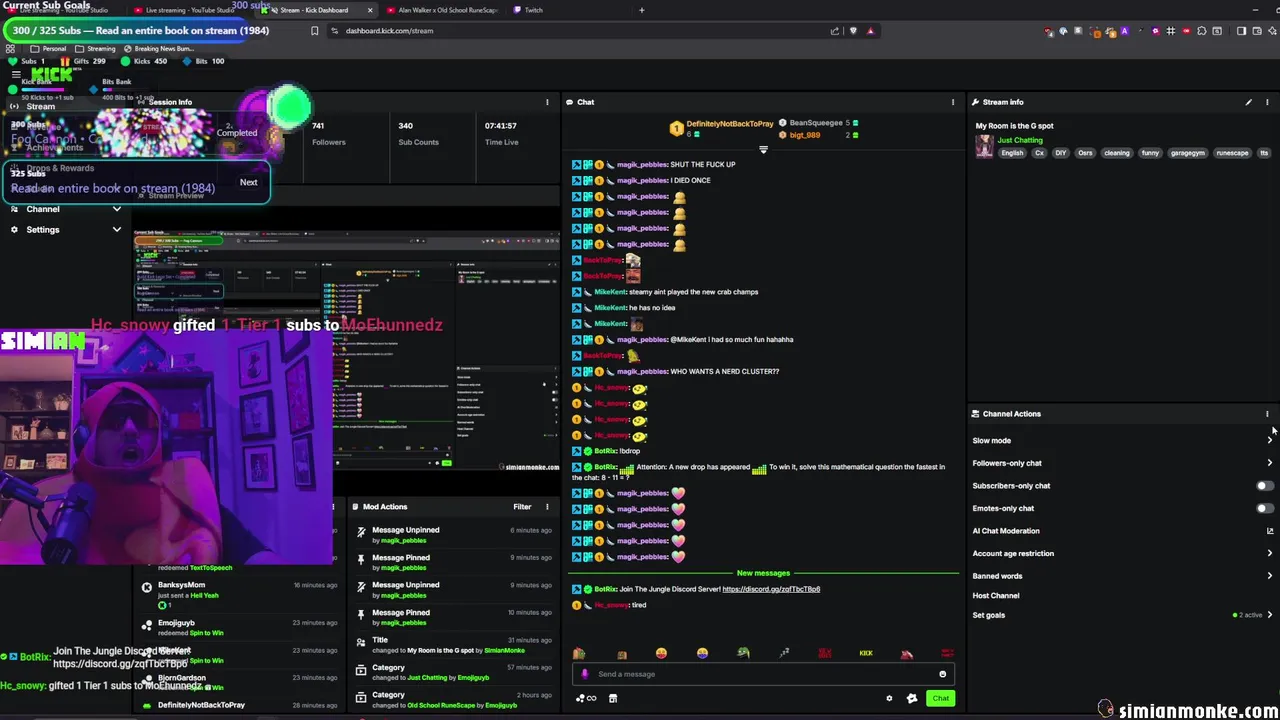The height and width of the screenshot is (720, 1280).
Task: Click the green Chat send button
Action: [x=940, y=698]
